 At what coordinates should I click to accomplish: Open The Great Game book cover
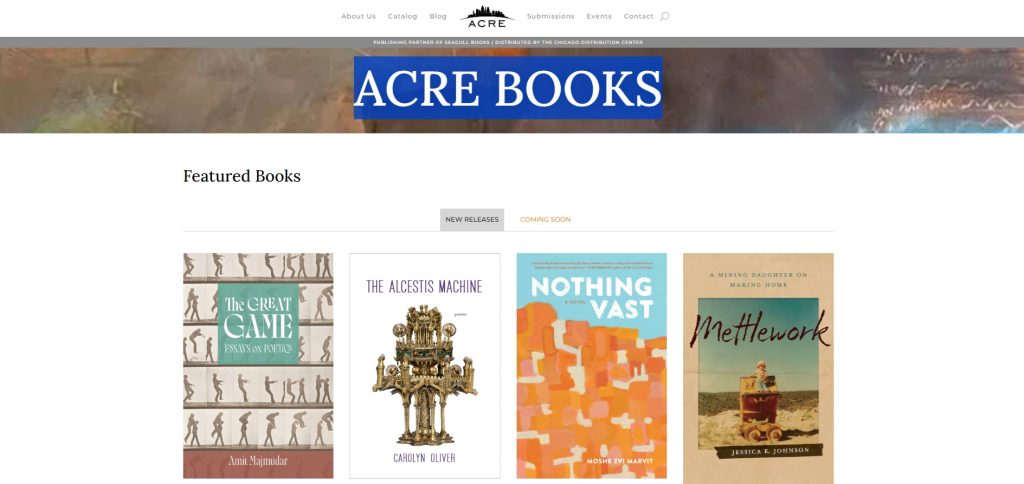(258, 366)
